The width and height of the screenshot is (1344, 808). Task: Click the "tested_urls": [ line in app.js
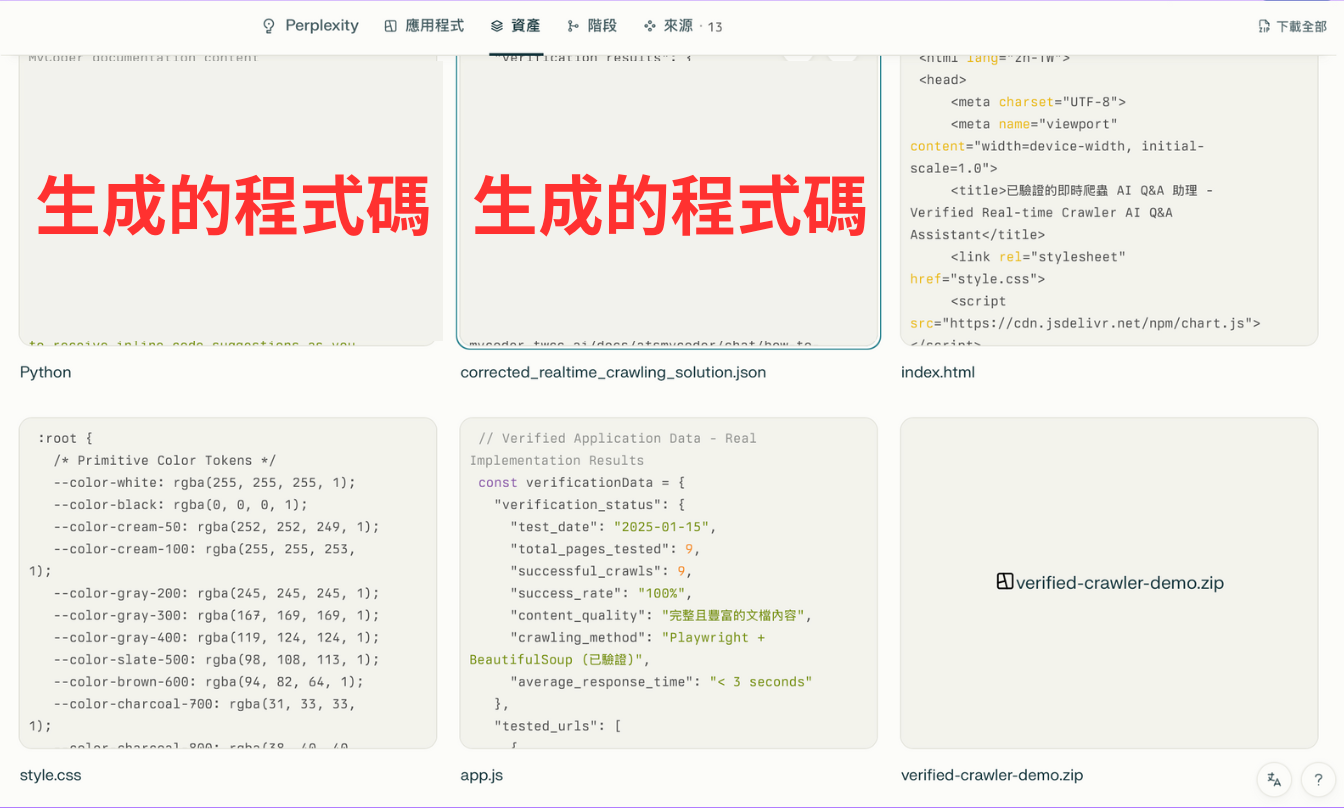pyautogui.click(x=558, y=726)
